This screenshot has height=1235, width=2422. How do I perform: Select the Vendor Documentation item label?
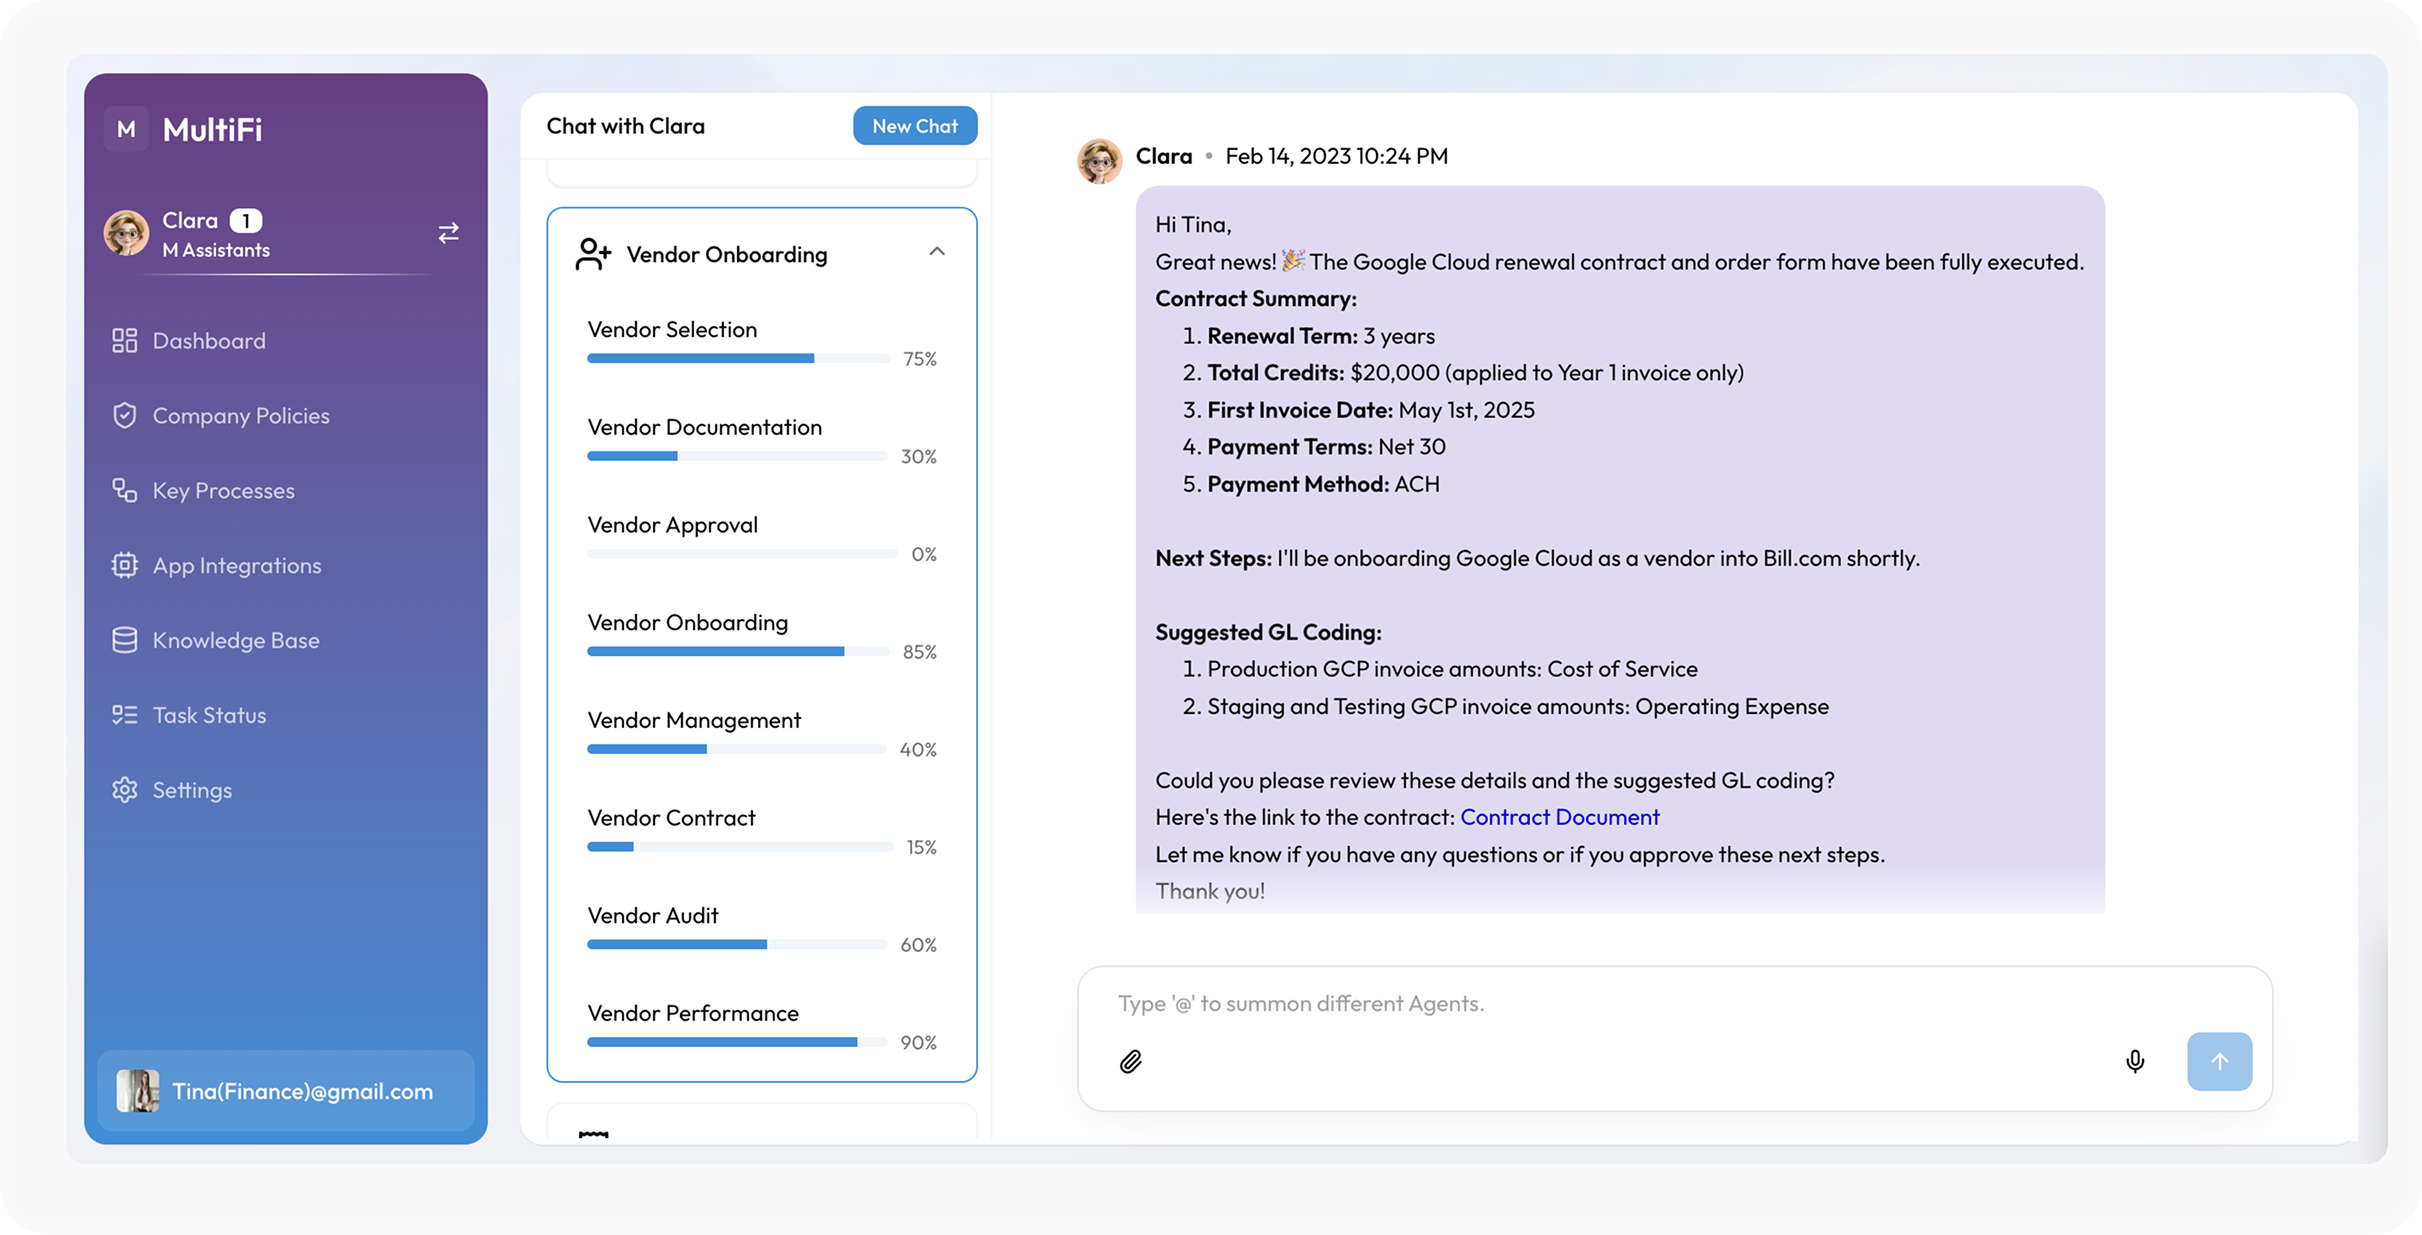coord(705,427)
